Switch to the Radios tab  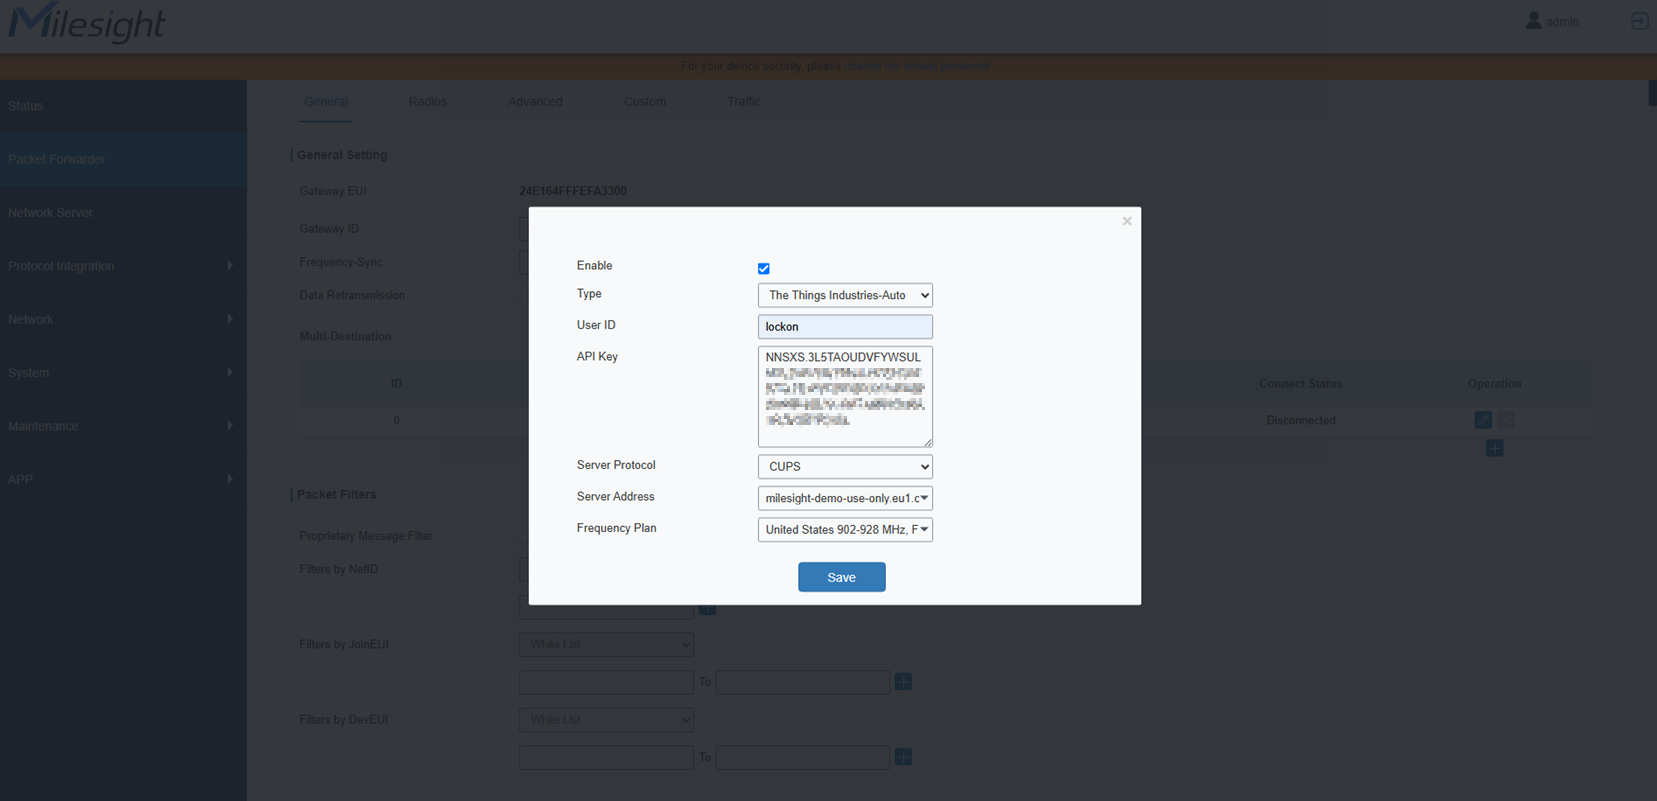428,102
